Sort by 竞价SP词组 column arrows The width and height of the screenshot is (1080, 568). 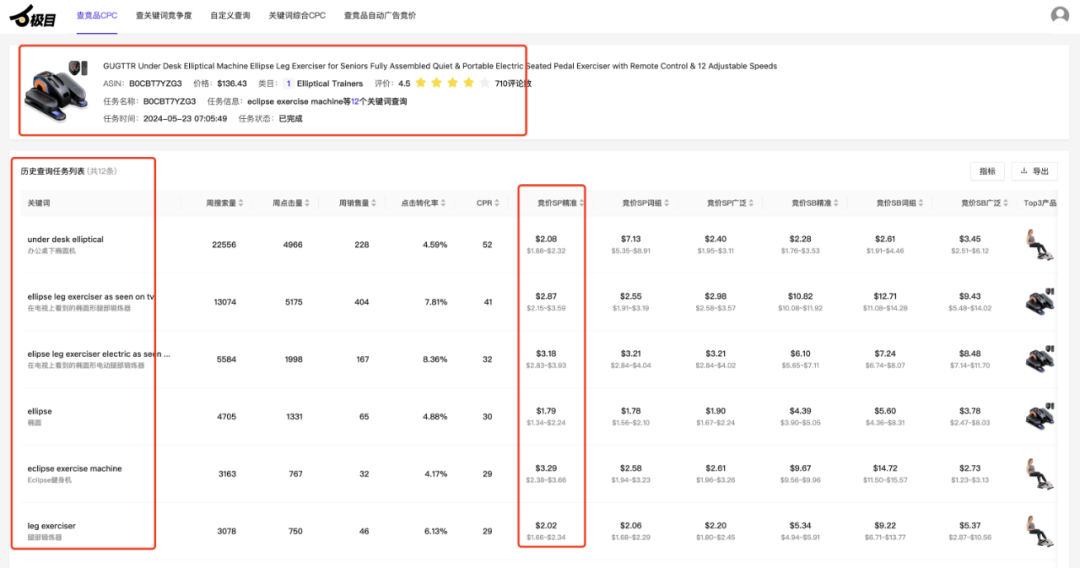[667, 203]
